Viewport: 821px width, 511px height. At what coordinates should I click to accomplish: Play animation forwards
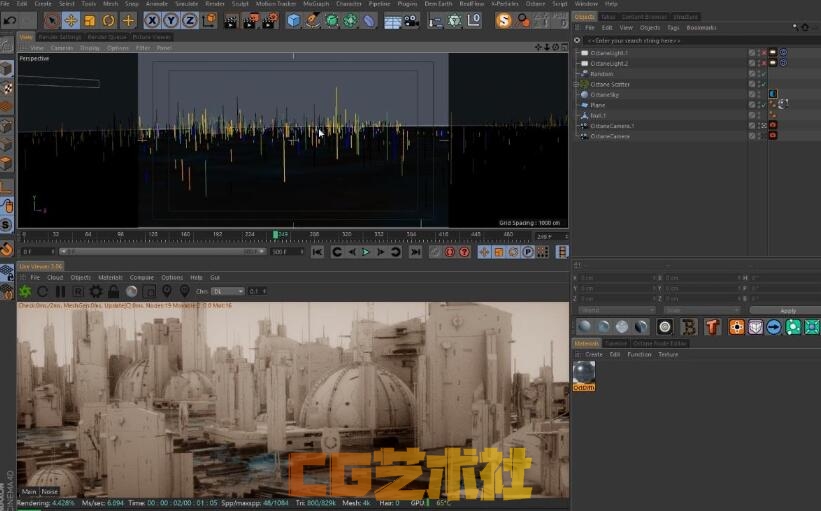366,252
